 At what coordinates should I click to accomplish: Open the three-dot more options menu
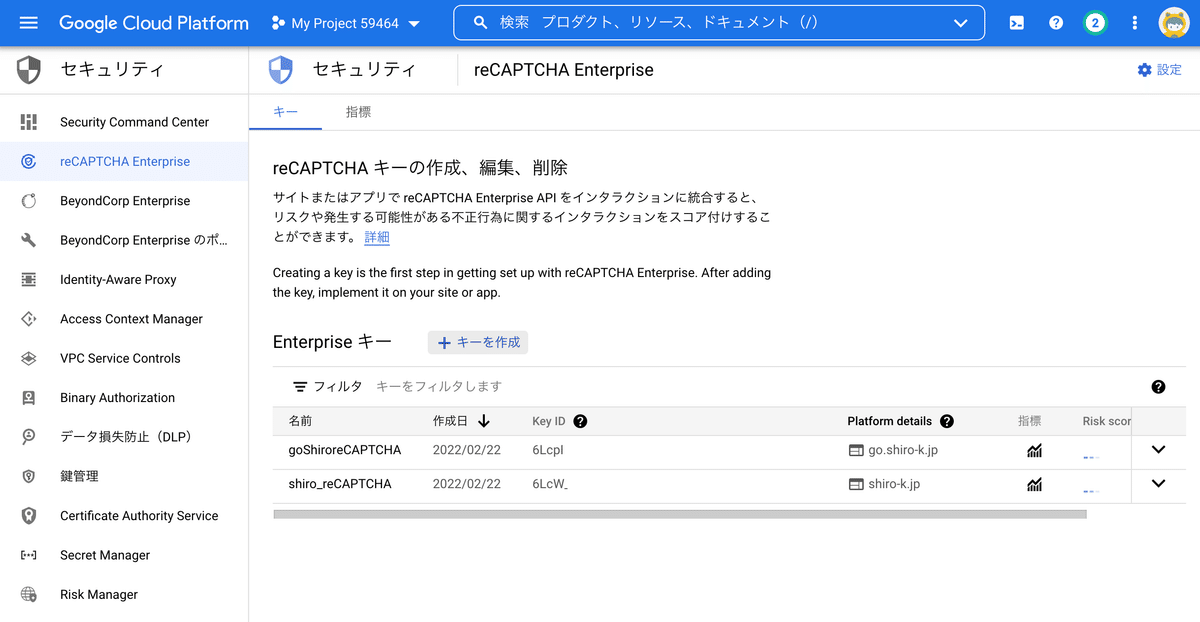click(x=1134, y=23)
